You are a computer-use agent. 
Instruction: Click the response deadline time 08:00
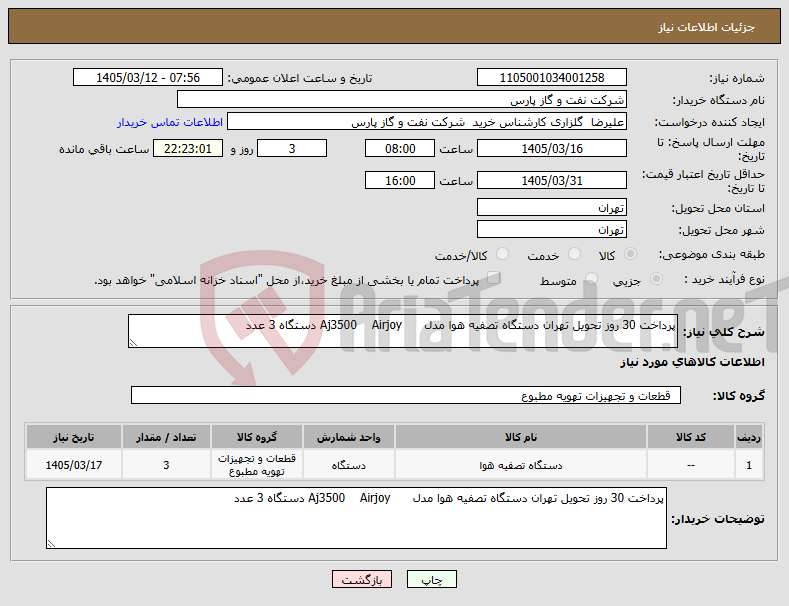click(400, 148)
